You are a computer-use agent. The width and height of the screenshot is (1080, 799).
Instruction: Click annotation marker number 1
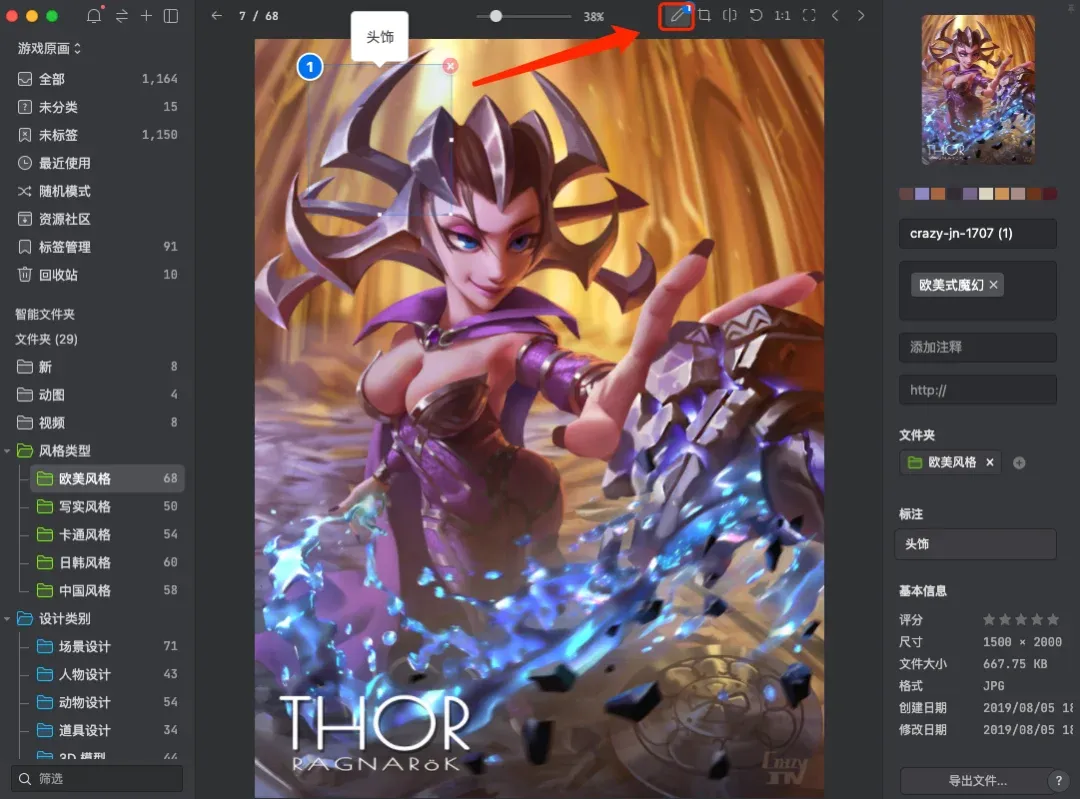coord(310,67)
